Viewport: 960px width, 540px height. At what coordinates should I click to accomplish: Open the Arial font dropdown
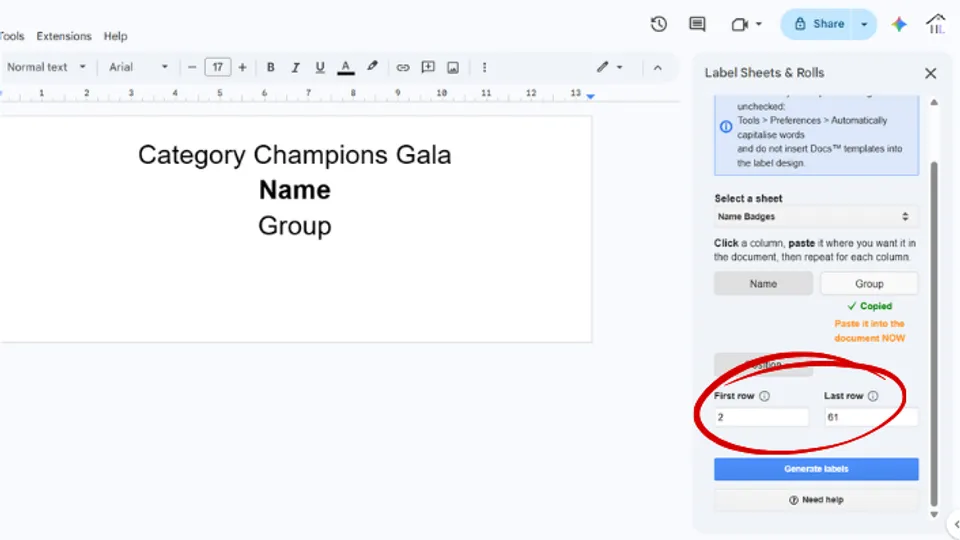point(138,67)
